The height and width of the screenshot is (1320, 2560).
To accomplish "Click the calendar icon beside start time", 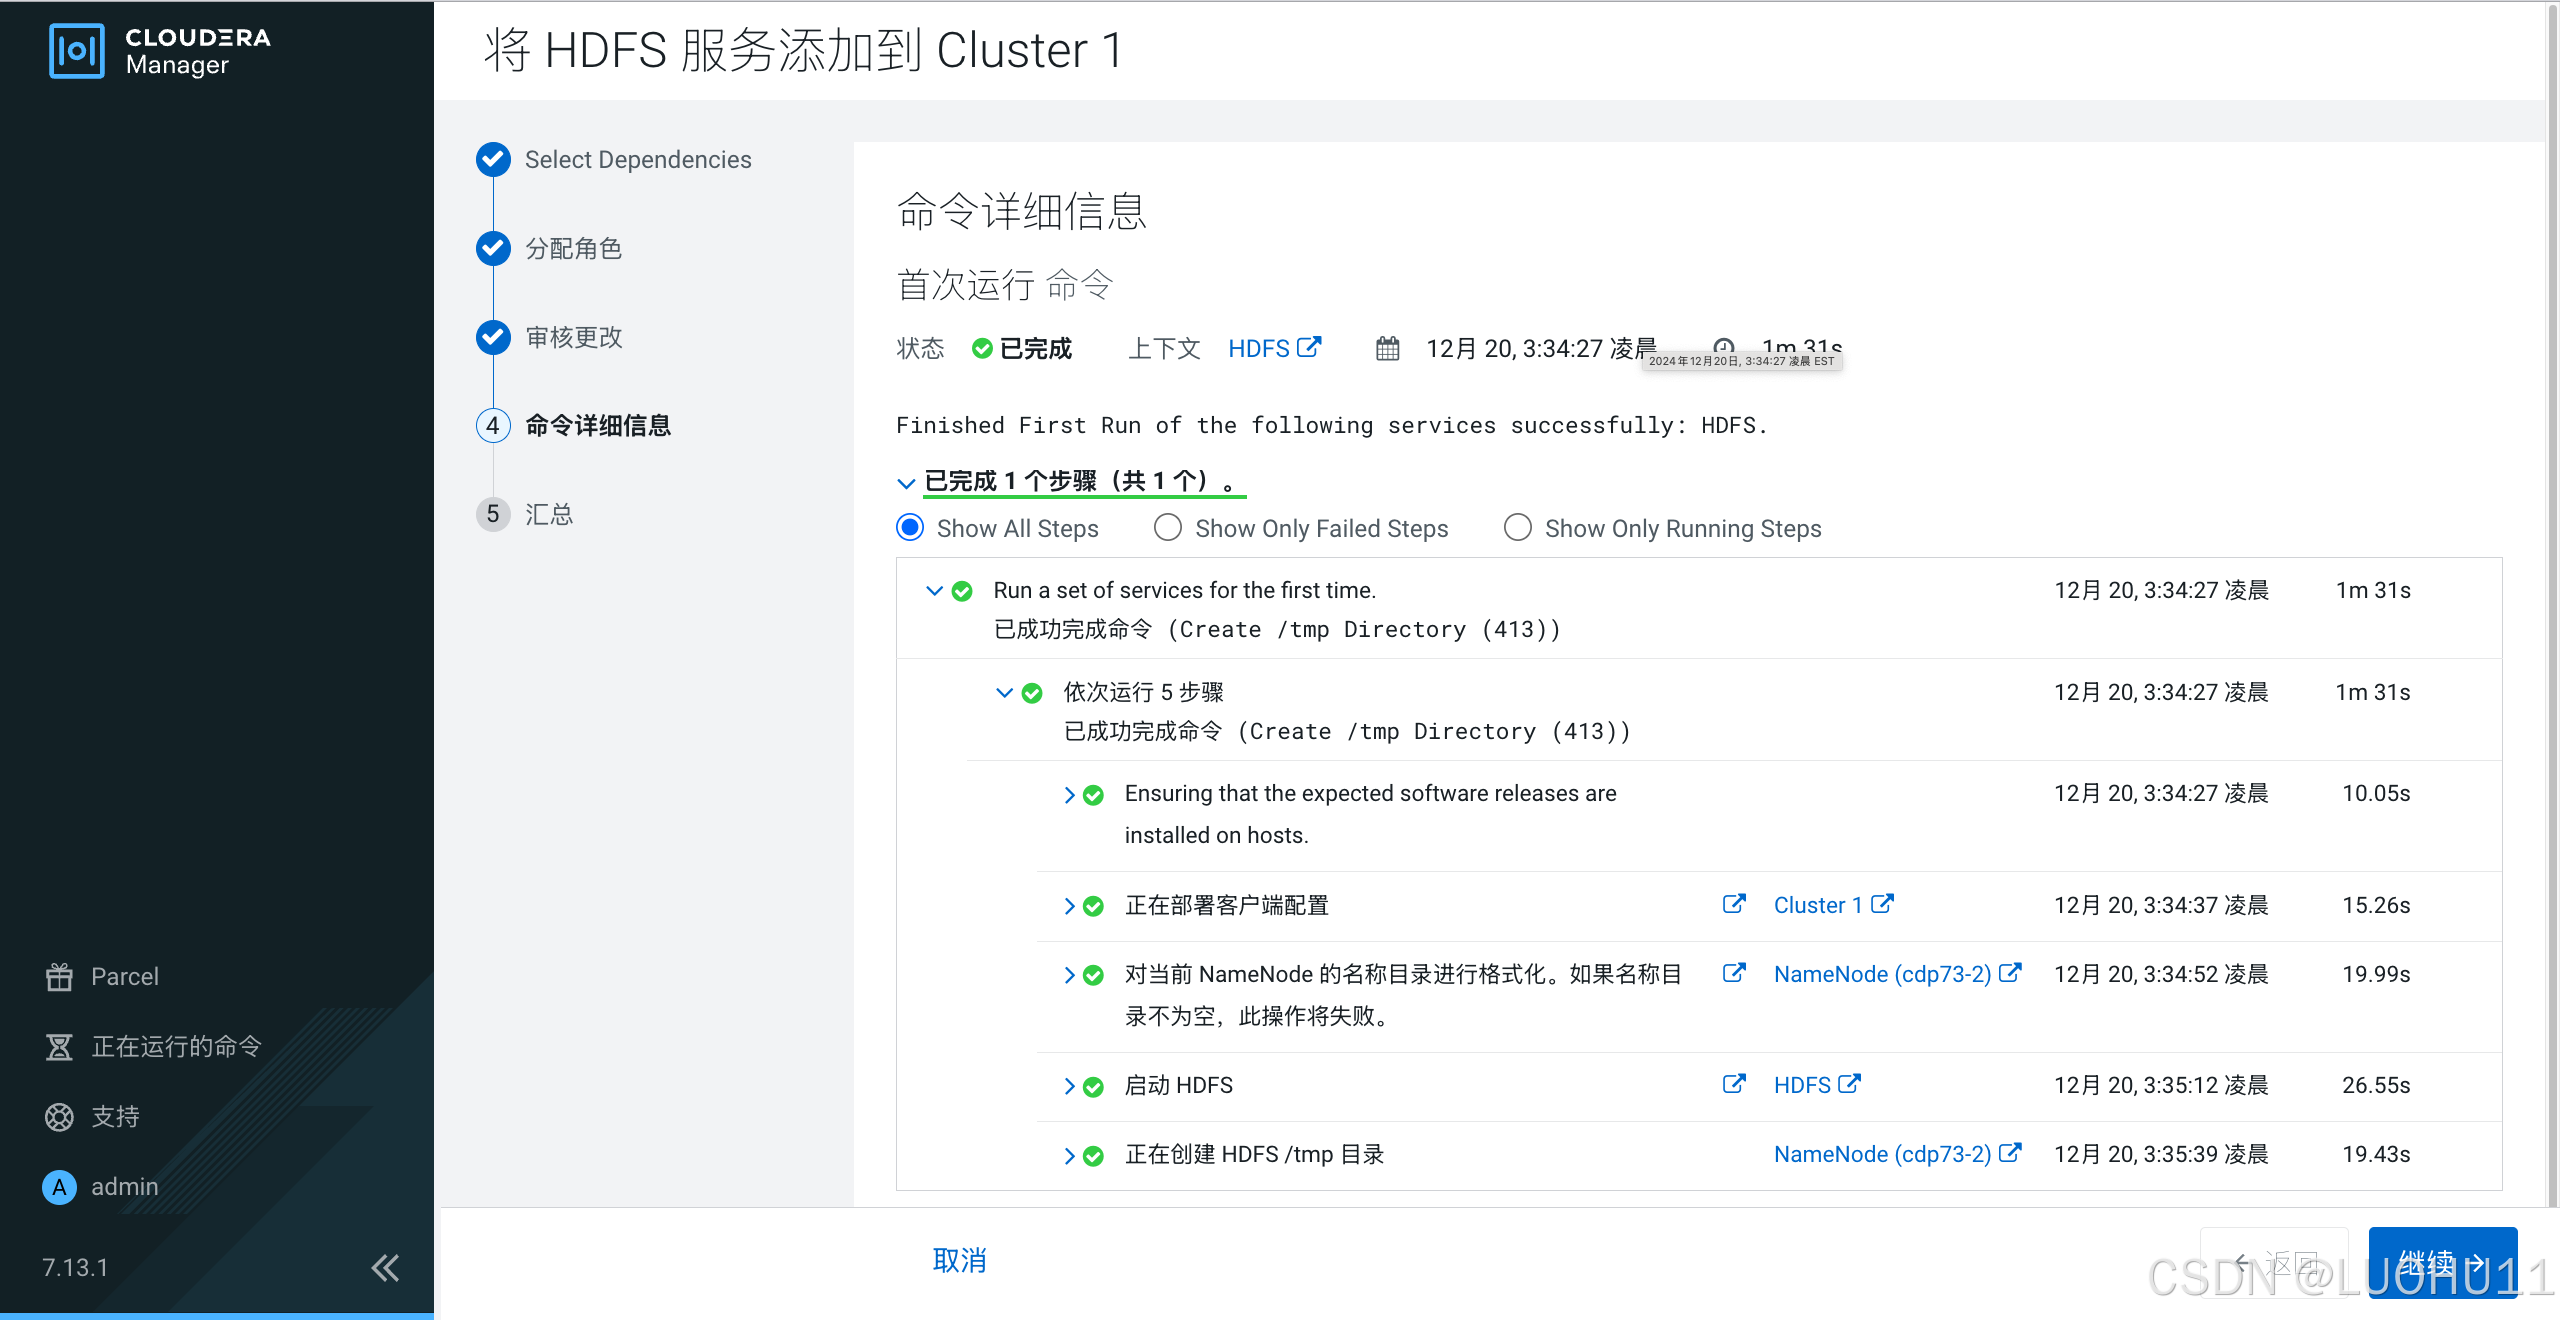I will click(x=1387, y=349).
